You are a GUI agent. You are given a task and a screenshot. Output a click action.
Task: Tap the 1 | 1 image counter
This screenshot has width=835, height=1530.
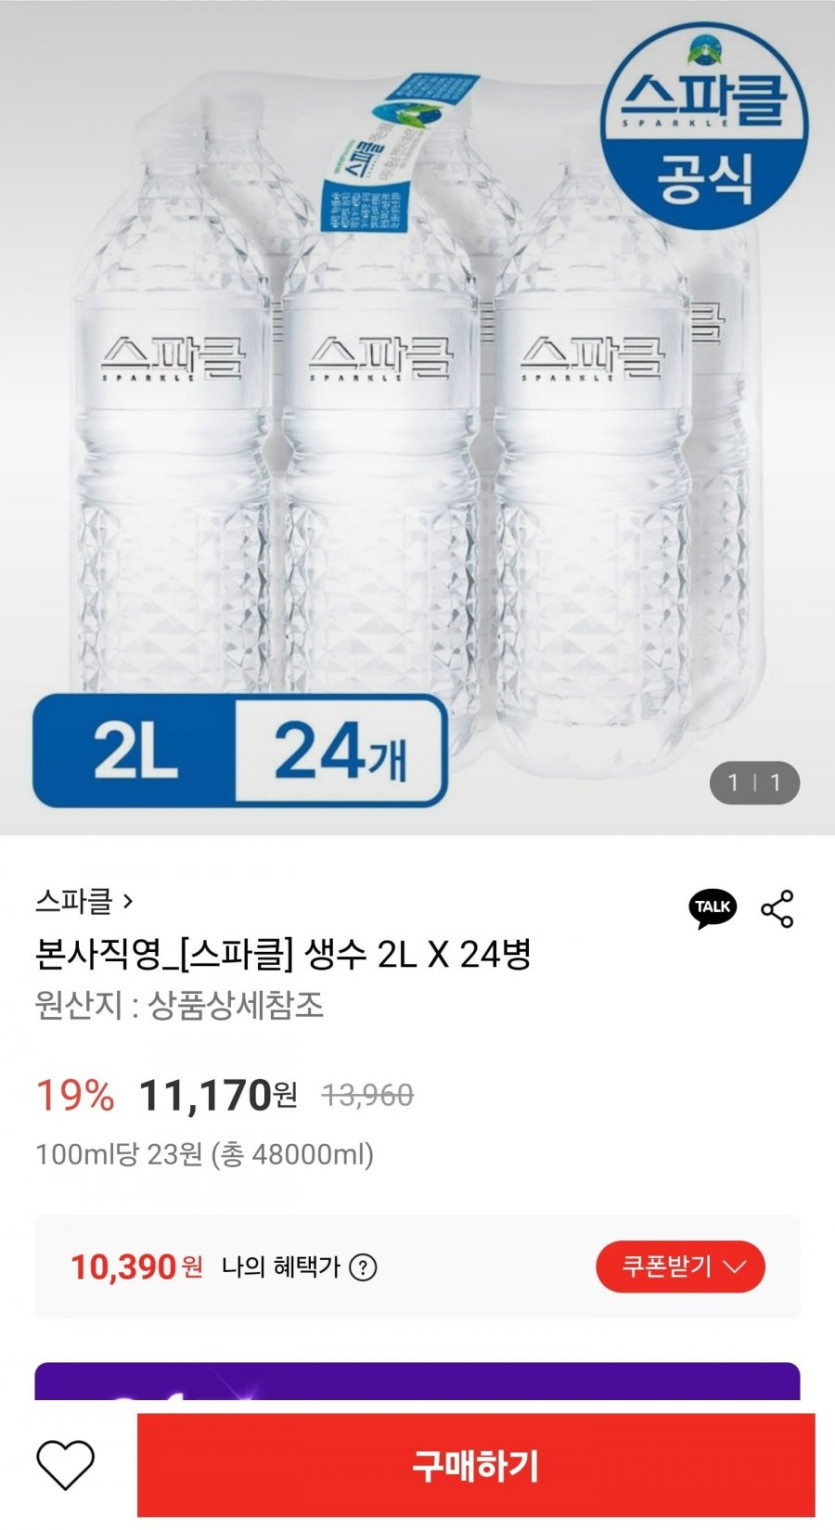tap(754, 783)
